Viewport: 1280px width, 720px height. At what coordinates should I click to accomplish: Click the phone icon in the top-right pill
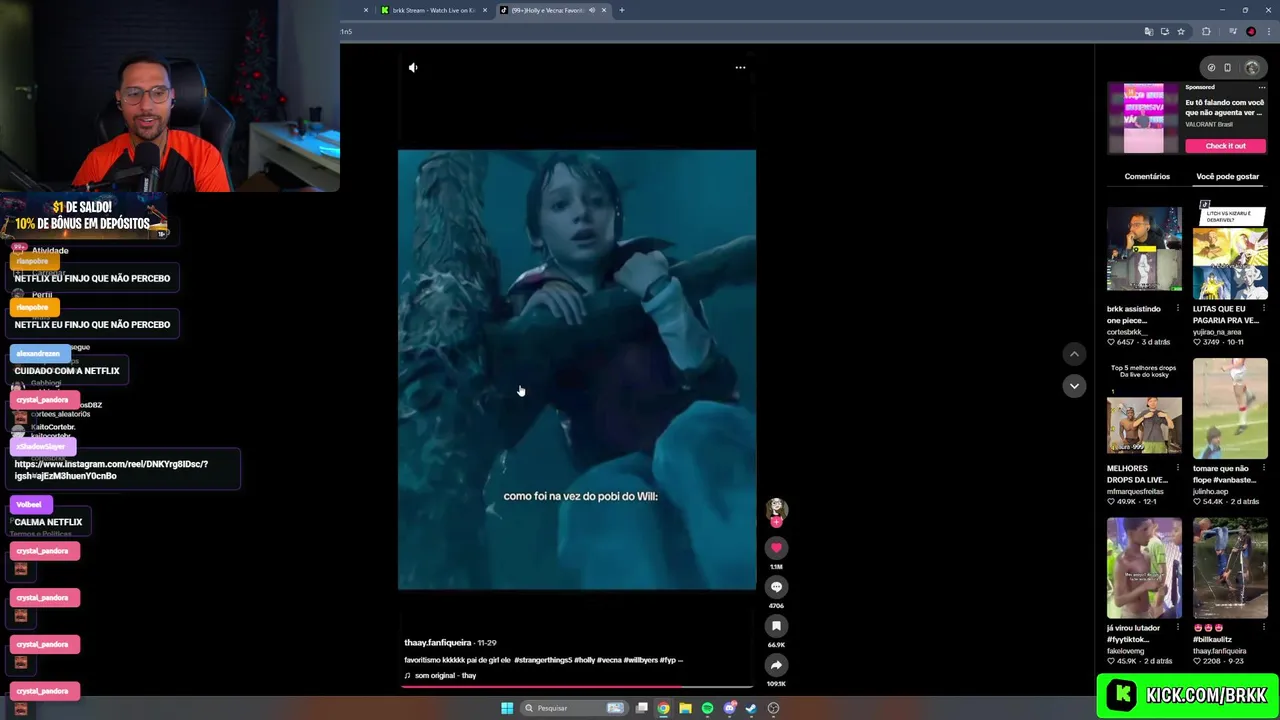1228,67
